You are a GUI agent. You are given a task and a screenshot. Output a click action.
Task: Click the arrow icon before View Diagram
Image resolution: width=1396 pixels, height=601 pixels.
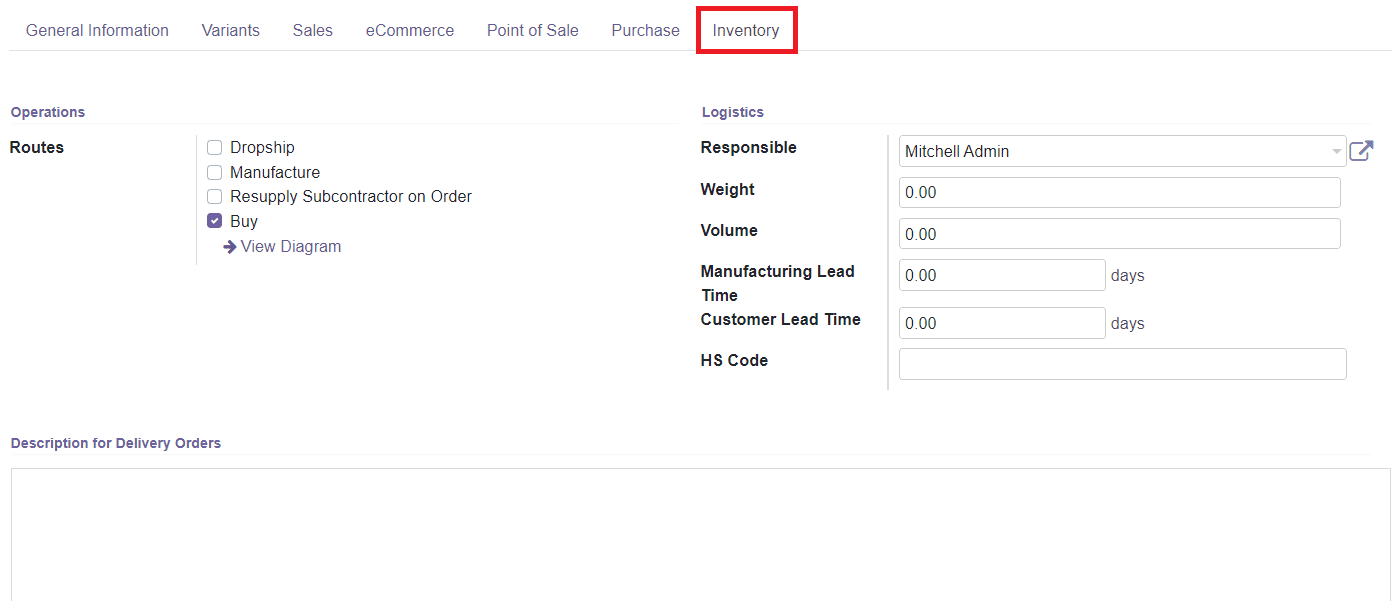[230, 246]
